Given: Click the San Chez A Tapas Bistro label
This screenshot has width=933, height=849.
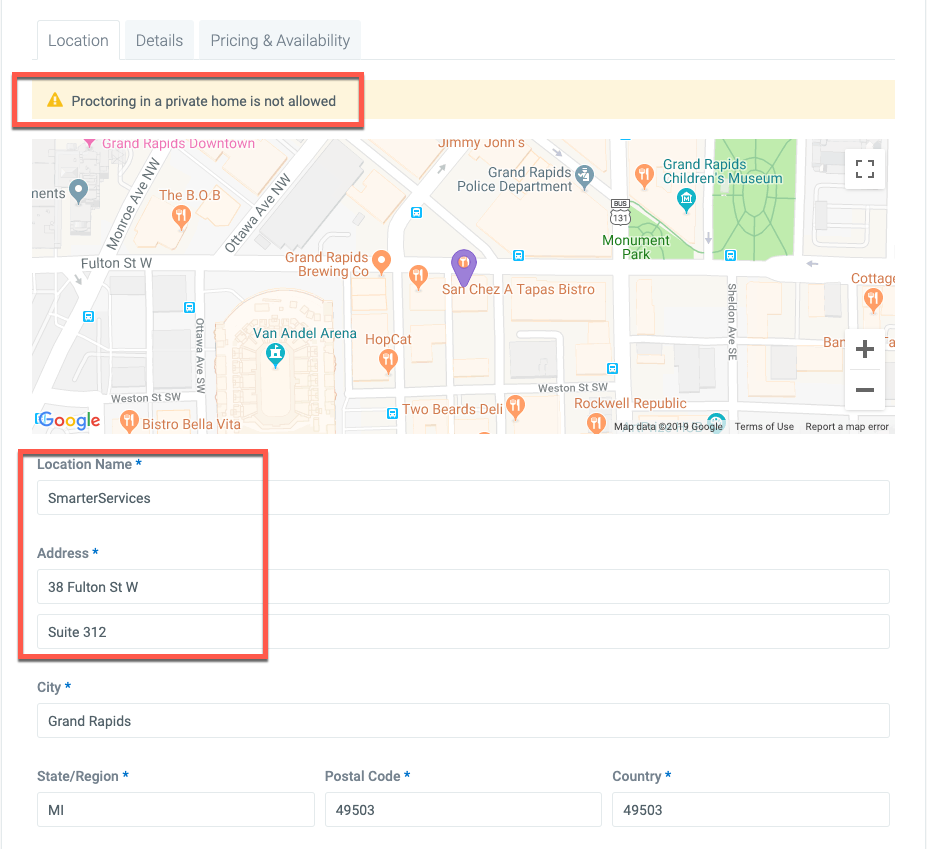Looking at the screenshot, I should point(518,290).
